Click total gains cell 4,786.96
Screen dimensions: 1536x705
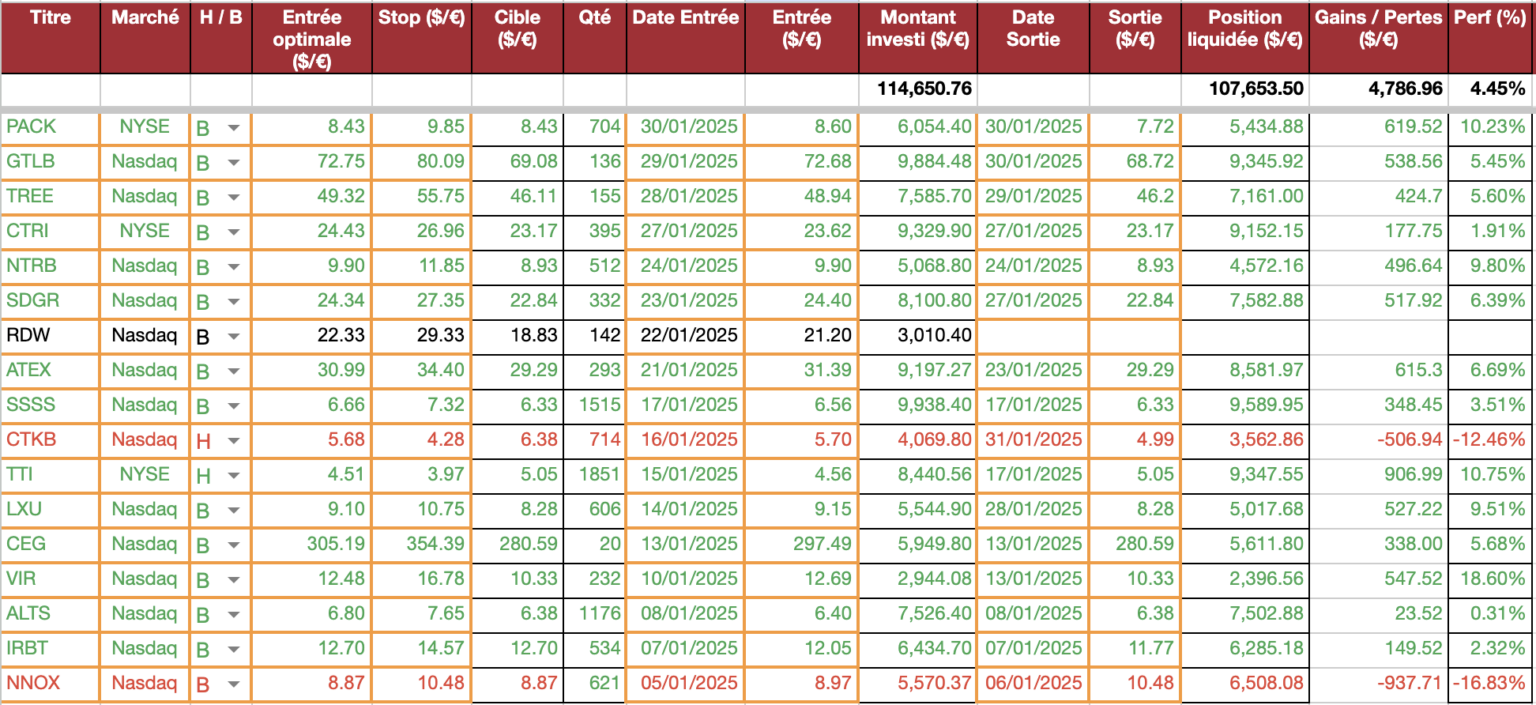(x=1378, y=88)
